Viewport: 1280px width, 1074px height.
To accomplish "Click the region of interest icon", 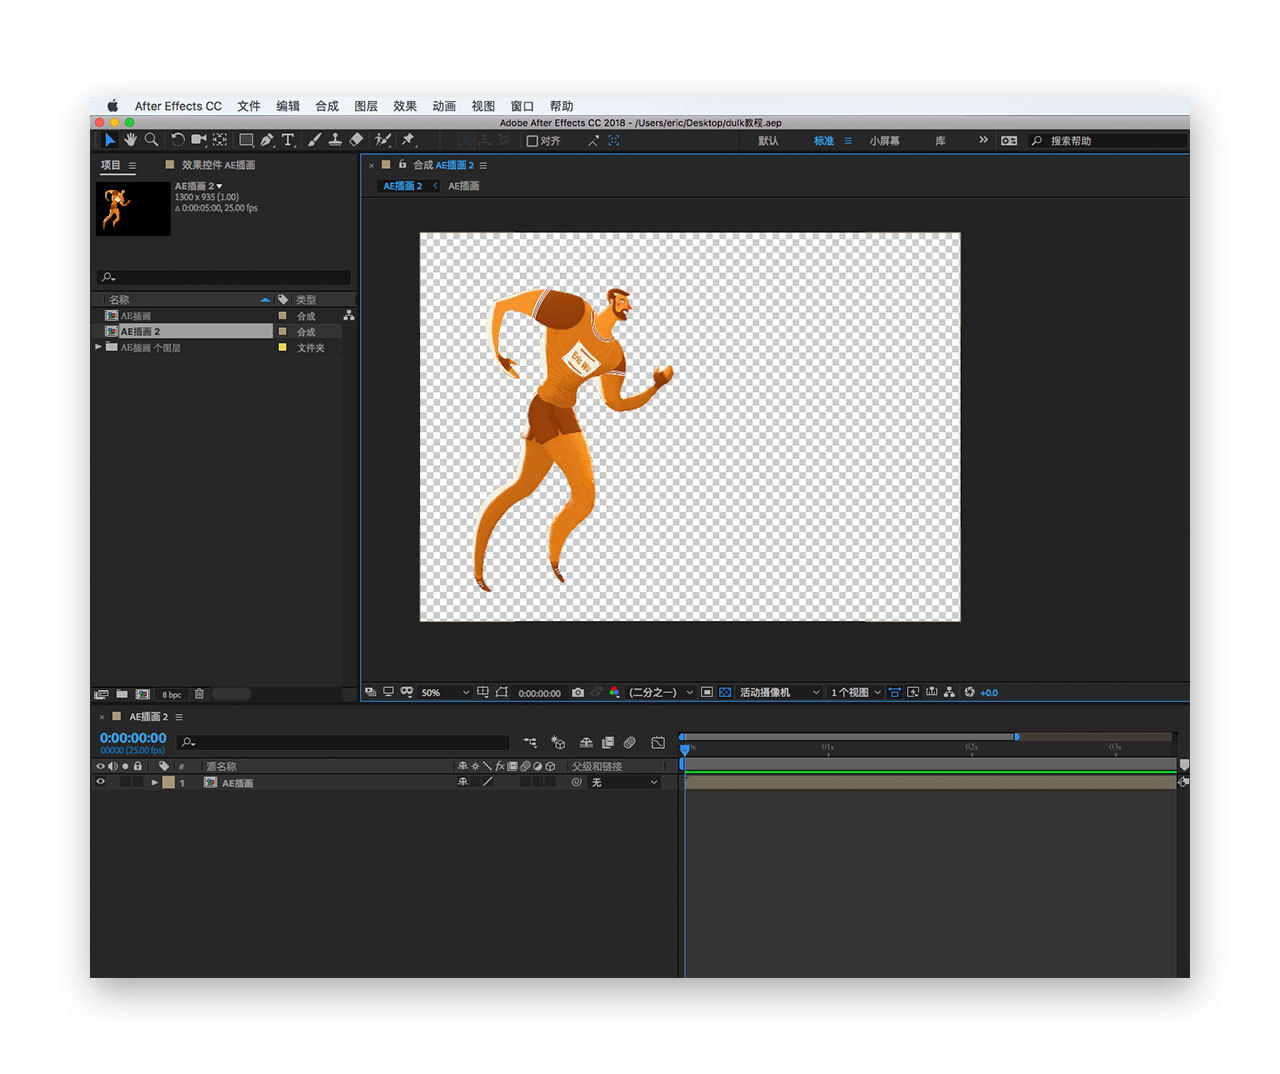I will click(x=706, y=692).
